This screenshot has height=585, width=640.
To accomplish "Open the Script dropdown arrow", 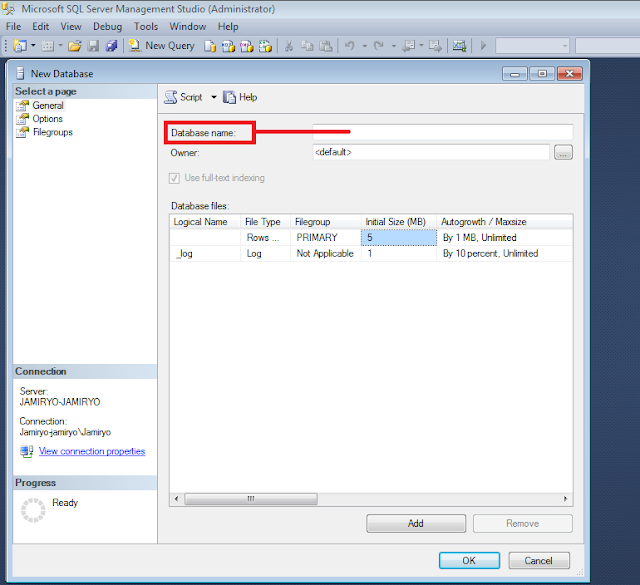I will (x=213, y=97).
